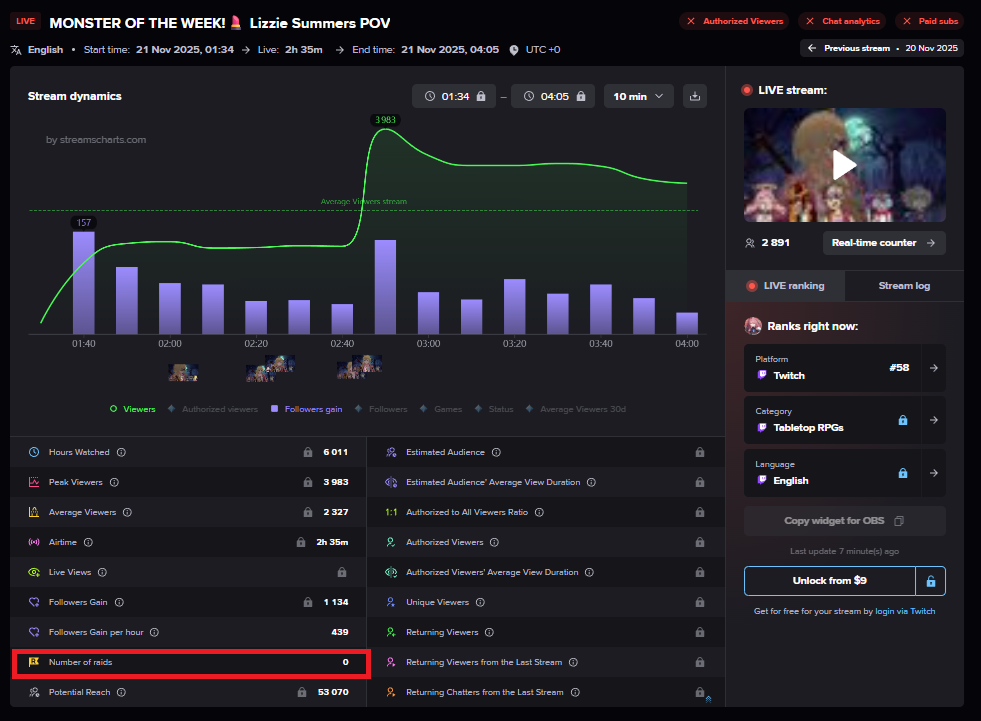Click info icon next to Average Viewers

coord(128,512)
